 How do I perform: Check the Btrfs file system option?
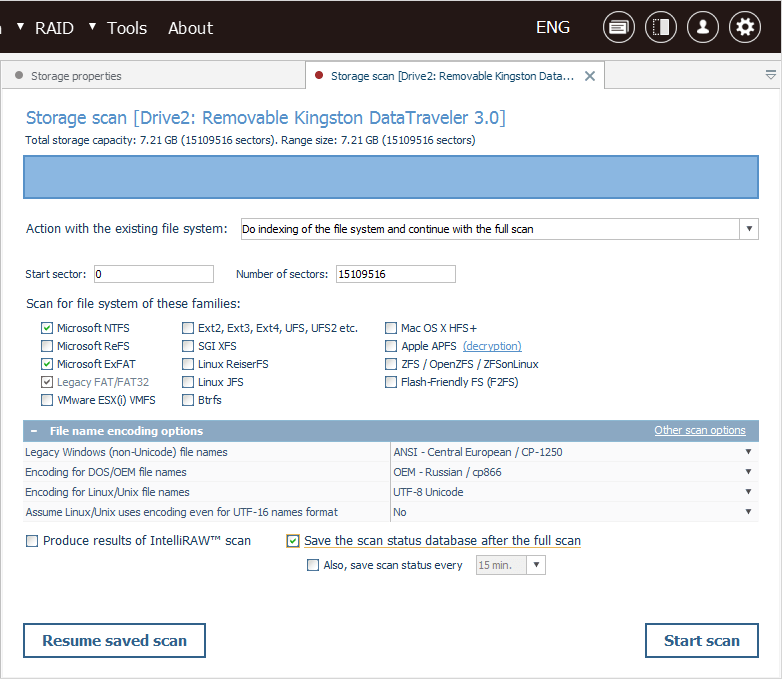pyautogui.click(x=188, y=400)
